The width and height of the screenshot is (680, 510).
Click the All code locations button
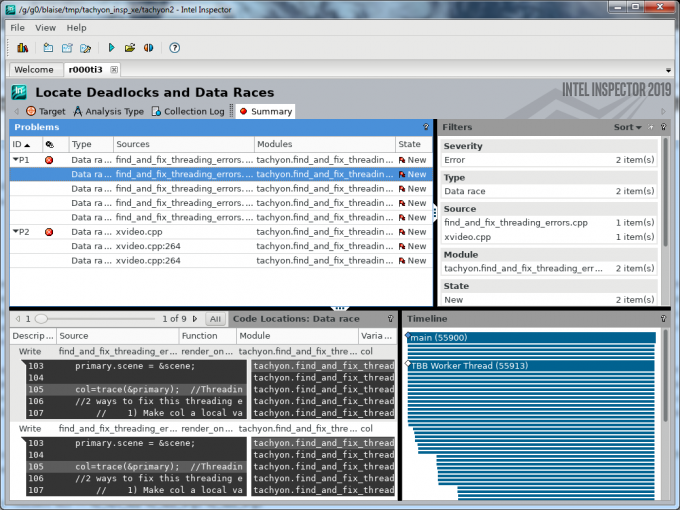(x=215, y=319)
